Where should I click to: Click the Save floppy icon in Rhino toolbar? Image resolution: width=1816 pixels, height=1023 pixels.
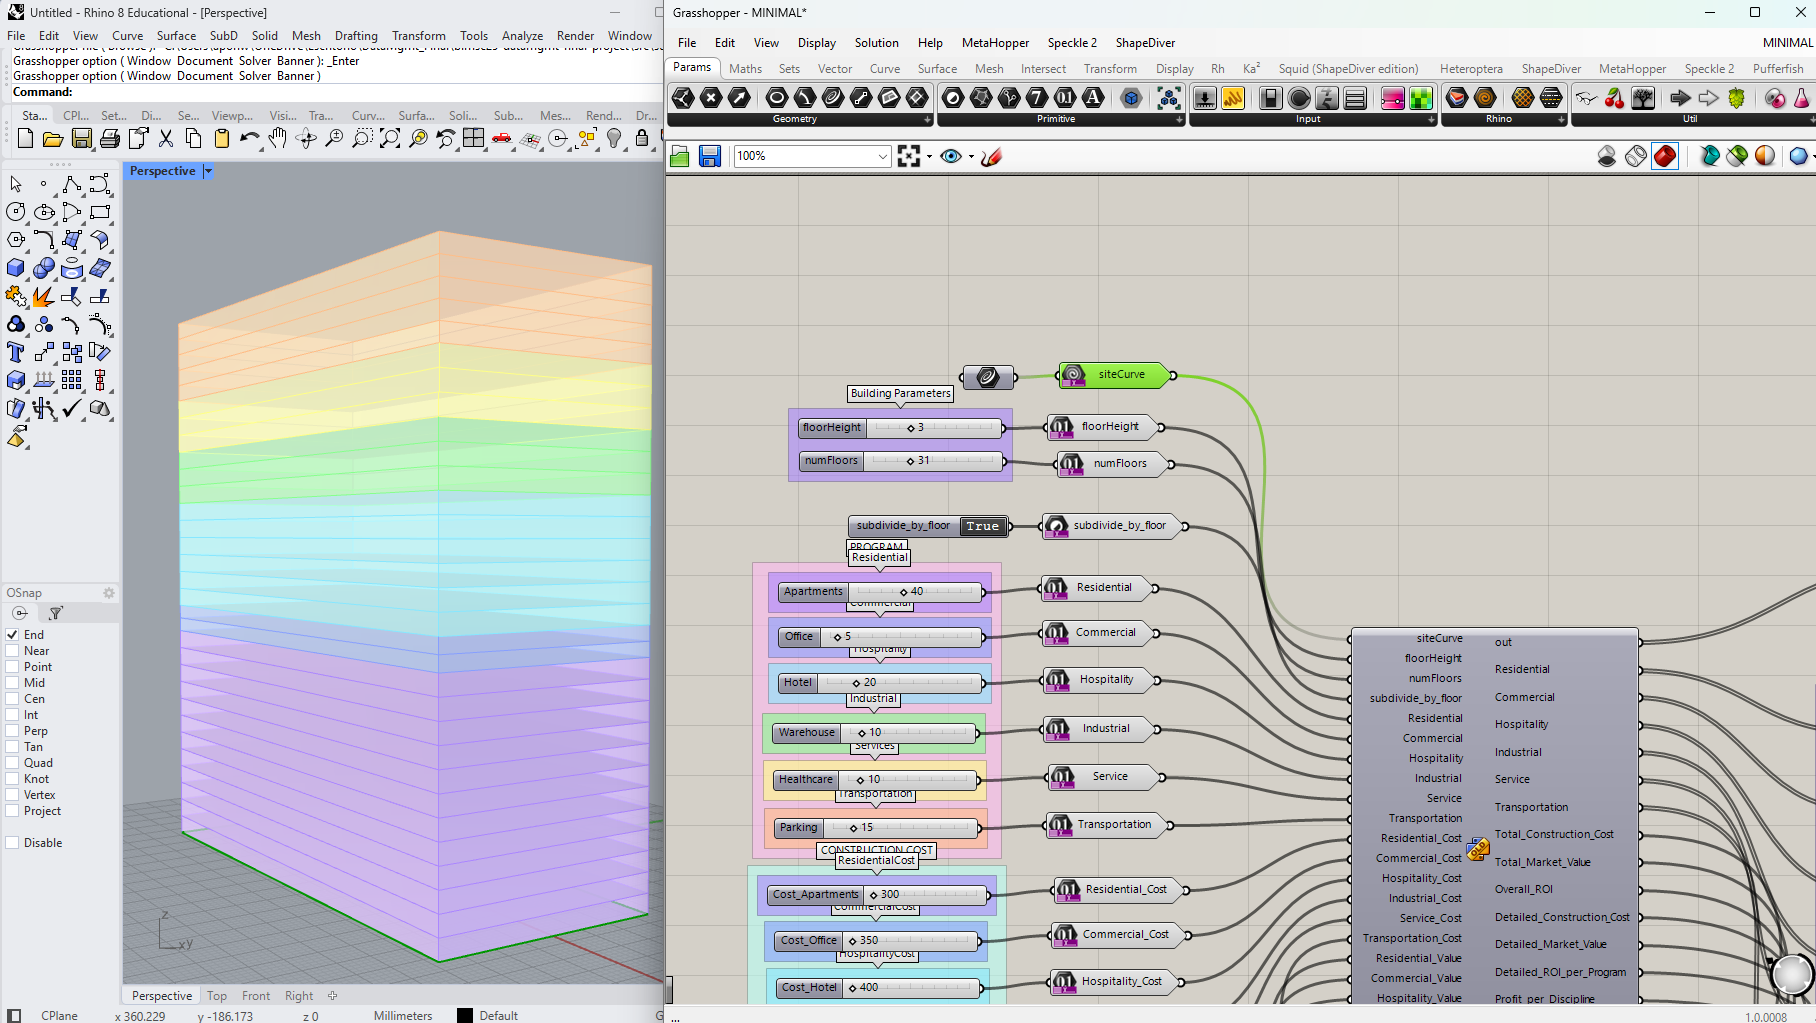click(x=82, y=139)
